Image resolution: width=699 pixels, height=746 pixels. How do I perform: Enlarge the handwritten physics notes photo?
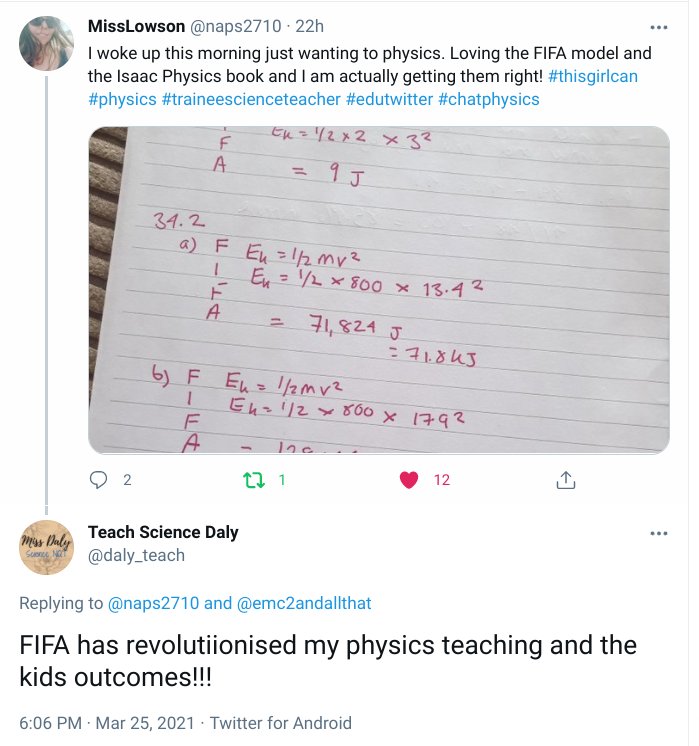(x=378, y=290)
